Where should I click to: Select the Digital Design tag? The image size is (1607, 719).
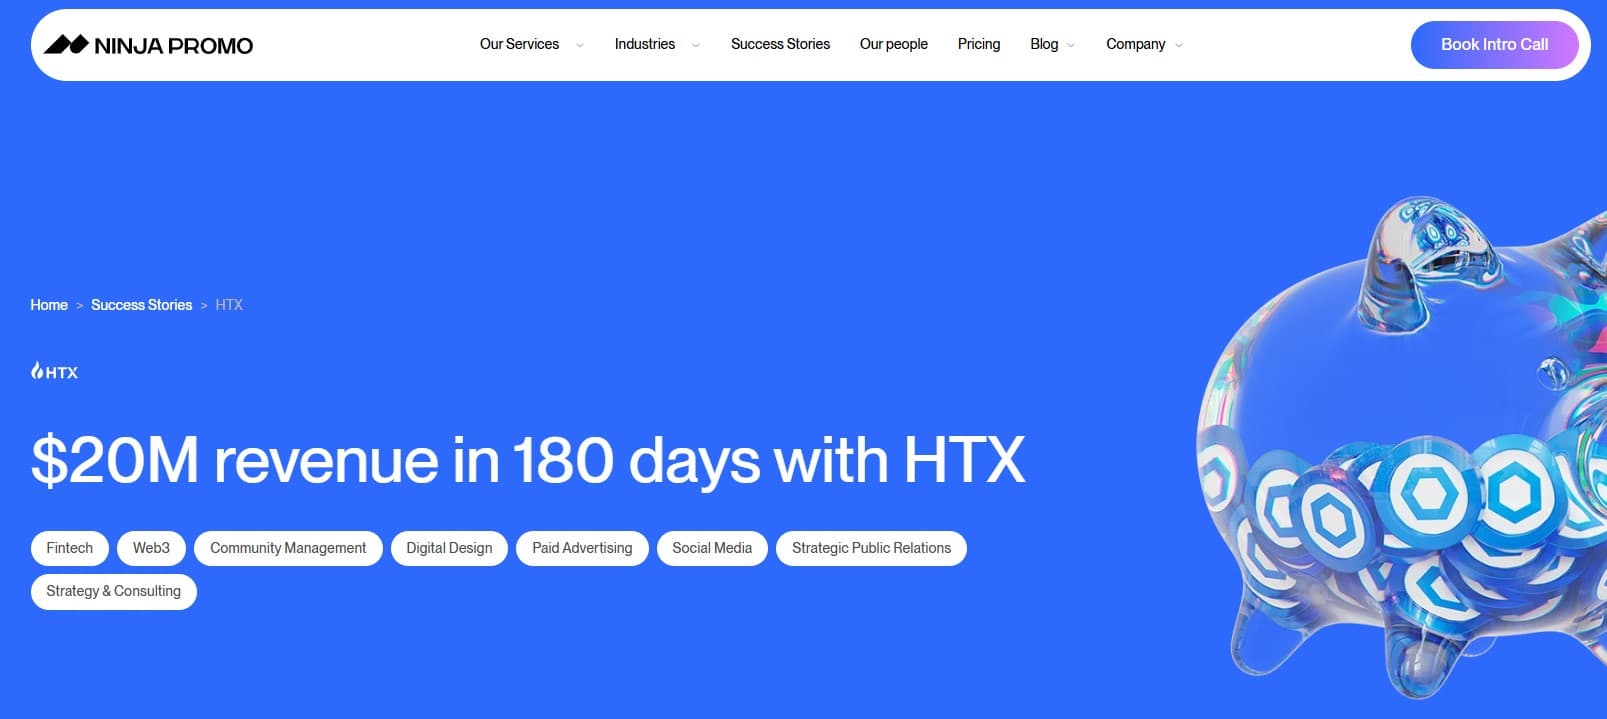coord(449,548)
